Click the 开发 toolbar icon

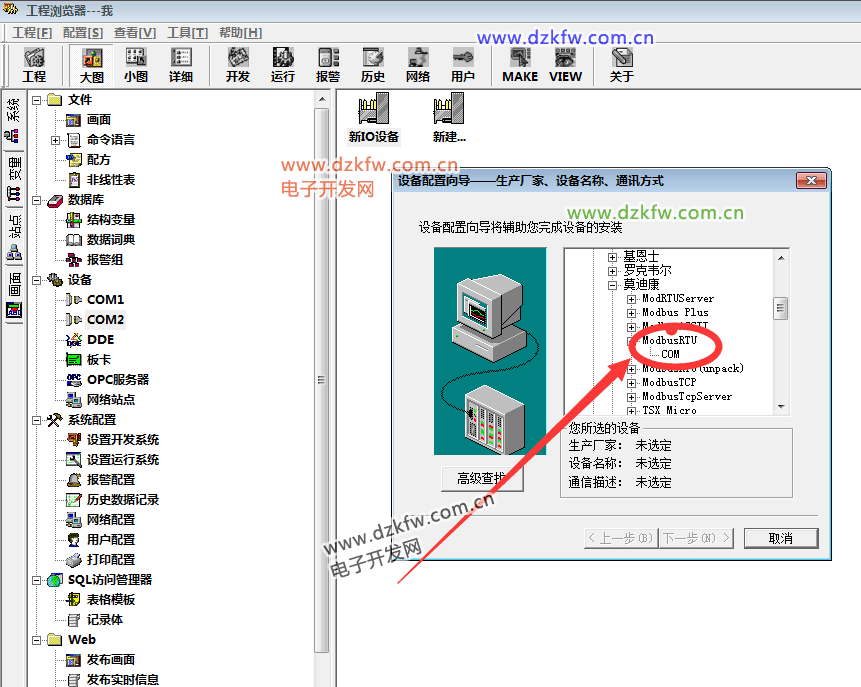(238, 65)
